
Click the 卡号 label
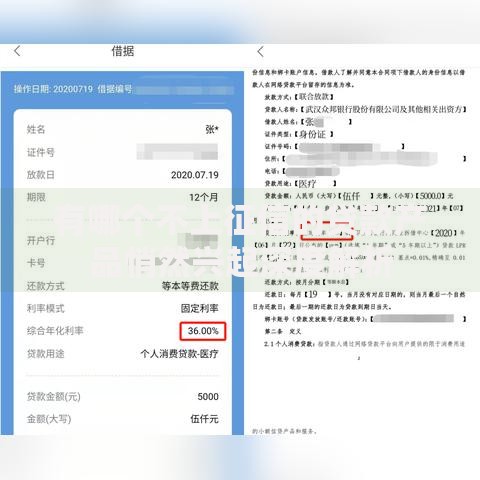(36, 263)
